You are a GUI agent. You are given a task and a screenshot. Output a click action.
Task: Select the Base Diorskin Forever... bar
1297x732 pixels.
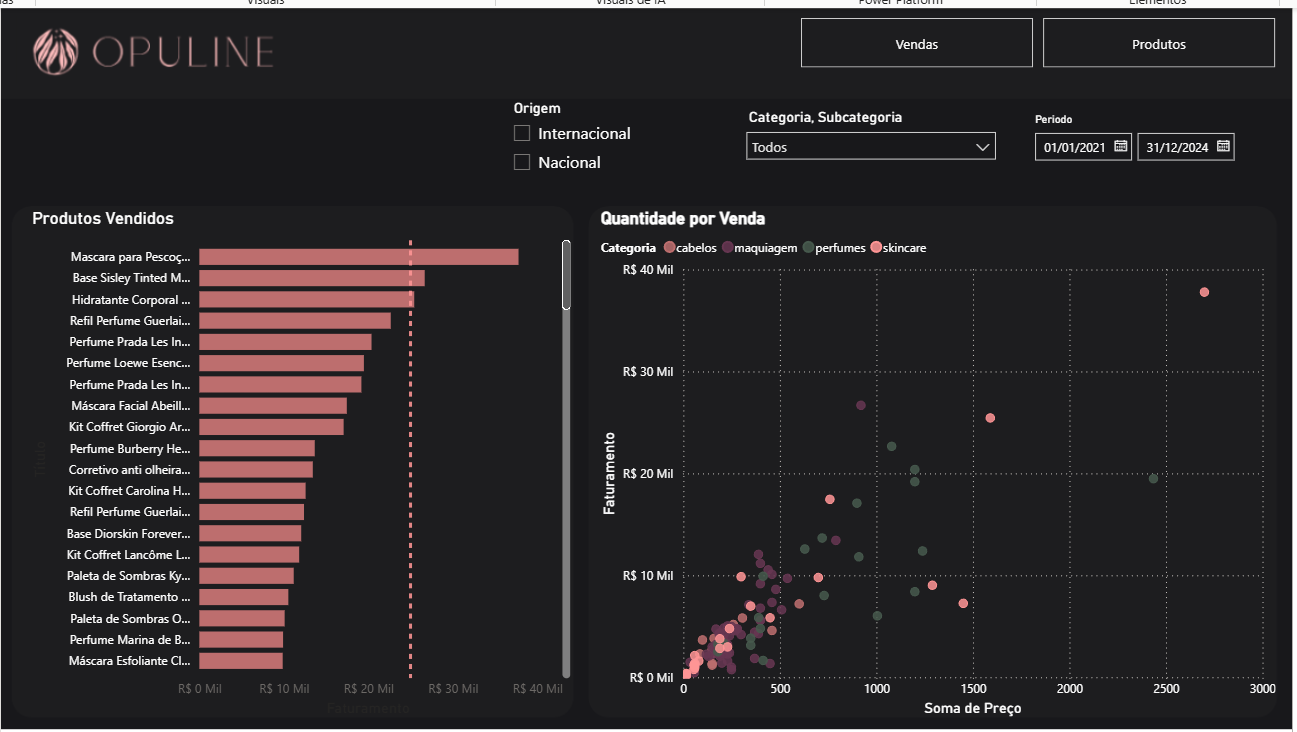pyautogui.click(x=250, y=533)
